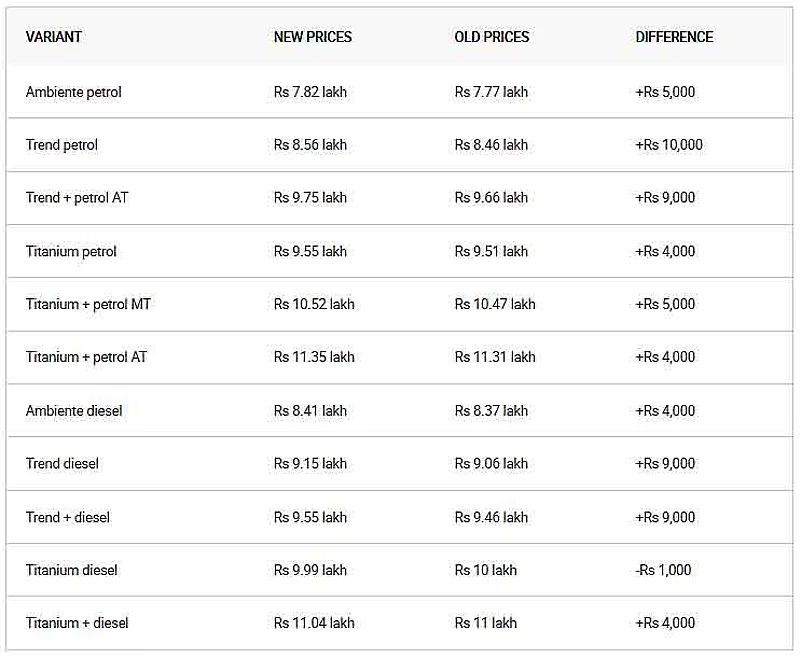
Task: Select the OLD PRICES column header
Action: coord(492,37)
